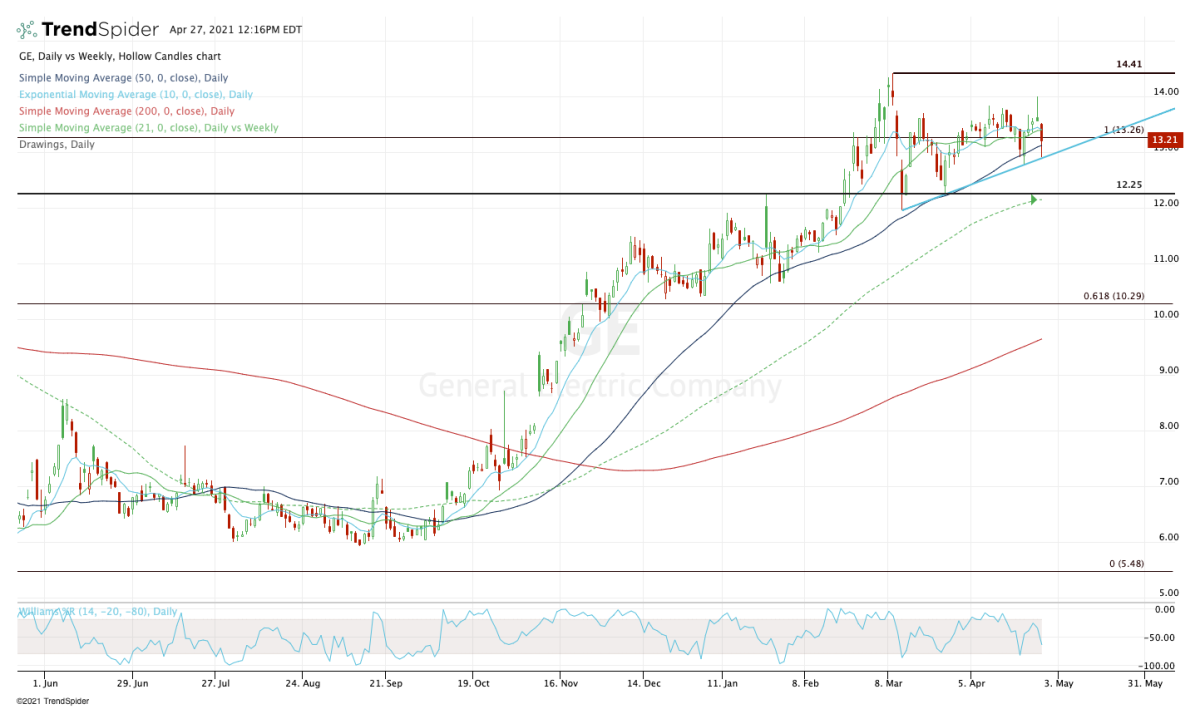The image size is (1200, 709).
Task: Select the 0 (5.48) Fibonacci level label
Action: click(x=1126, y=564)
